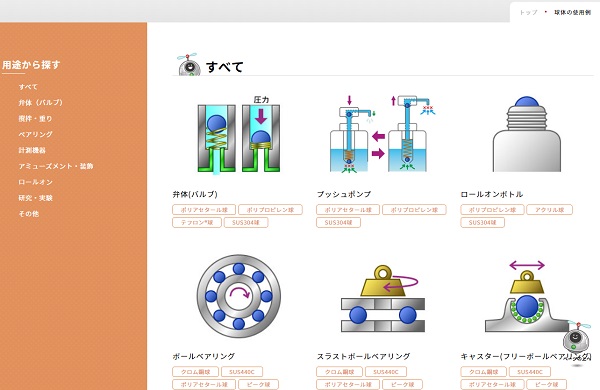Open the プッシュポンプ pump illustration
600x390 pixels.
tap(382, 134)
